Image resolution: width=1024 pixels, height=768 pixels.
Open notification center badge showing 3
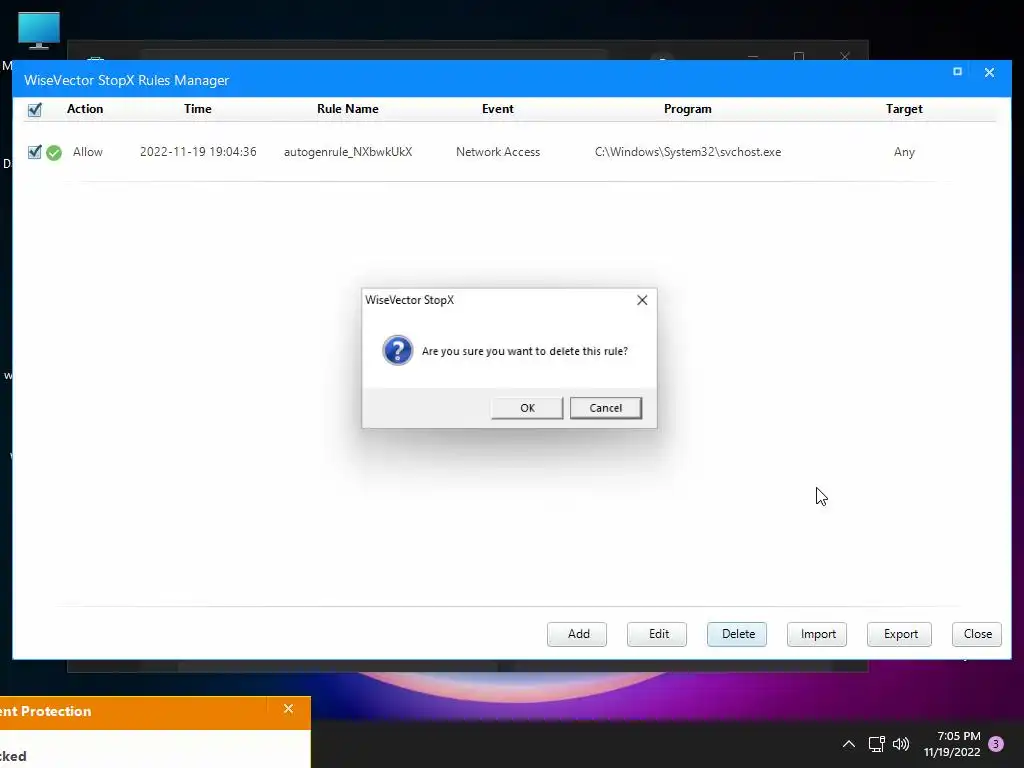tap(996, 744)
